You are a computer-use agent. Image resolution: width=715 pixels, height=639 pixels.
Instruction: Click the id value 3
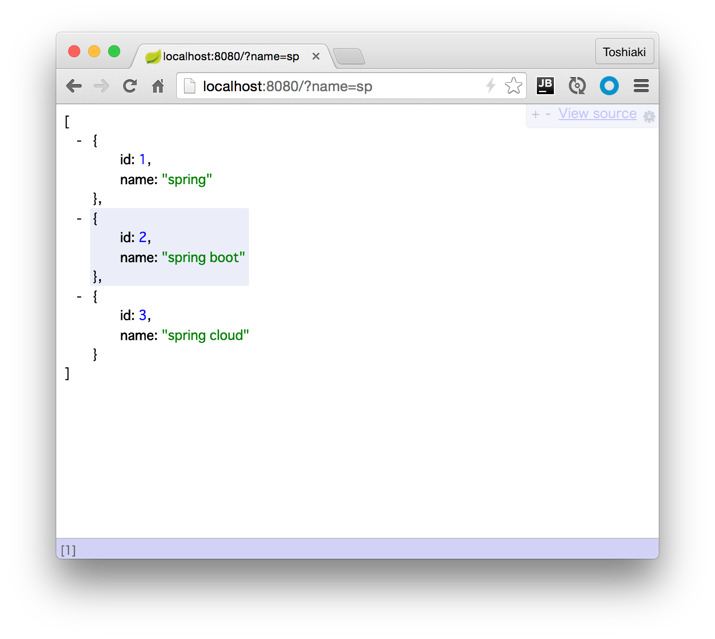(x=143, y=315)
